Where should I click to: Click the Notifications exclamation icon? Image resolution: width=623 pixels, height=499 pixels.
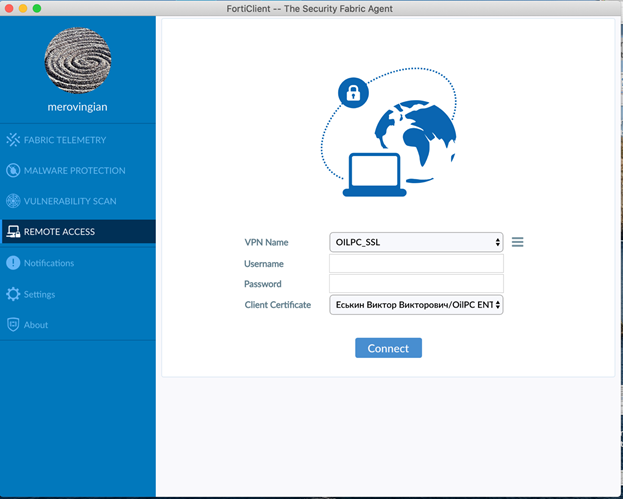coord(13,263)
